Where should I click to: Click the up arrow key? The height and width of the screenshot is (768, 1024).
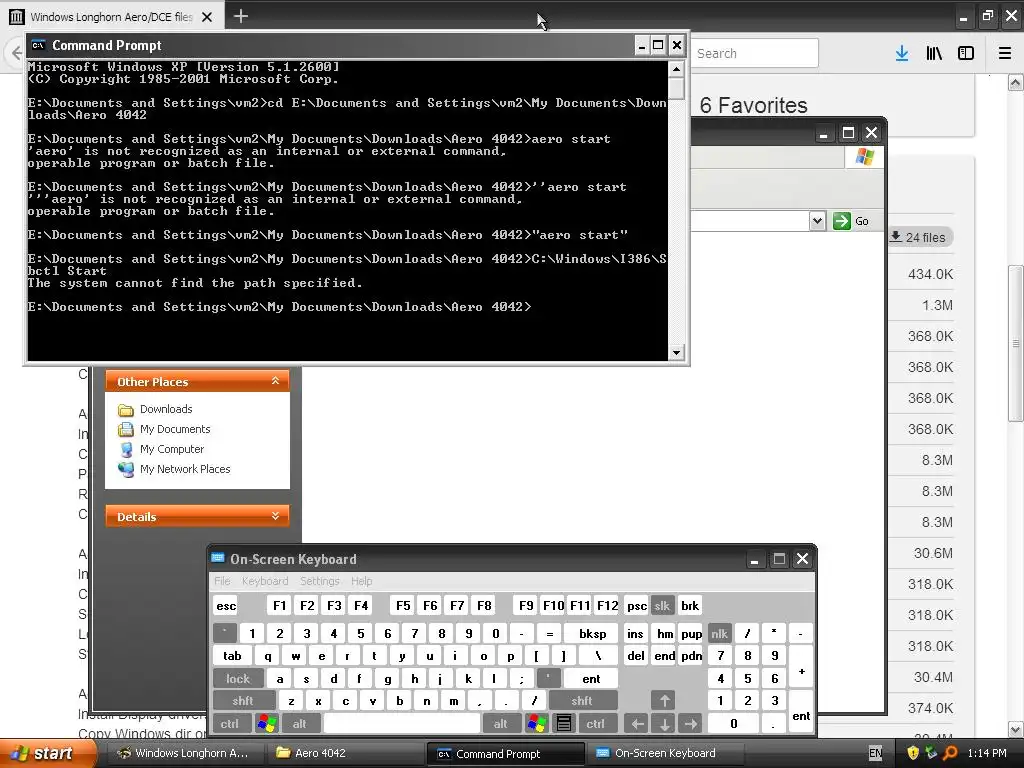pos(664,701)
